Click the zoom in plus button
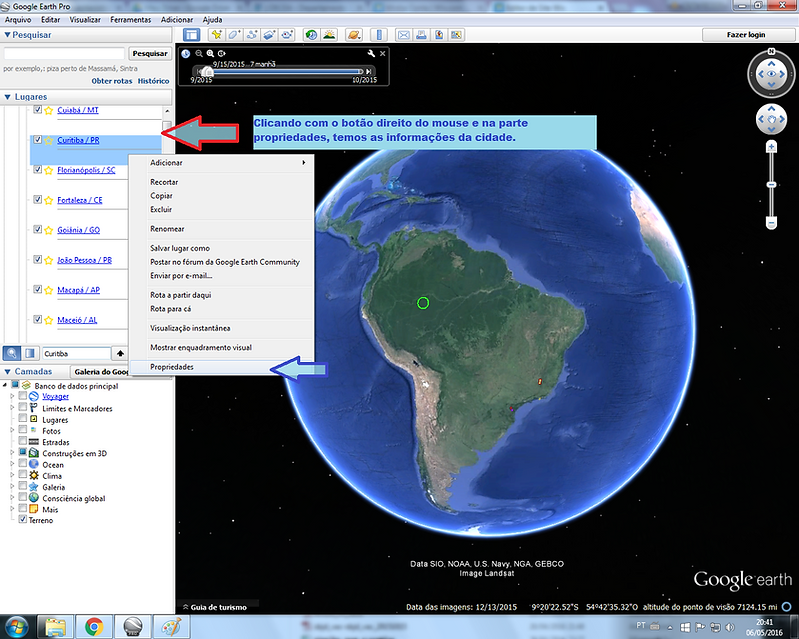Screen dimensions: 799x639 tap(771, 147)
